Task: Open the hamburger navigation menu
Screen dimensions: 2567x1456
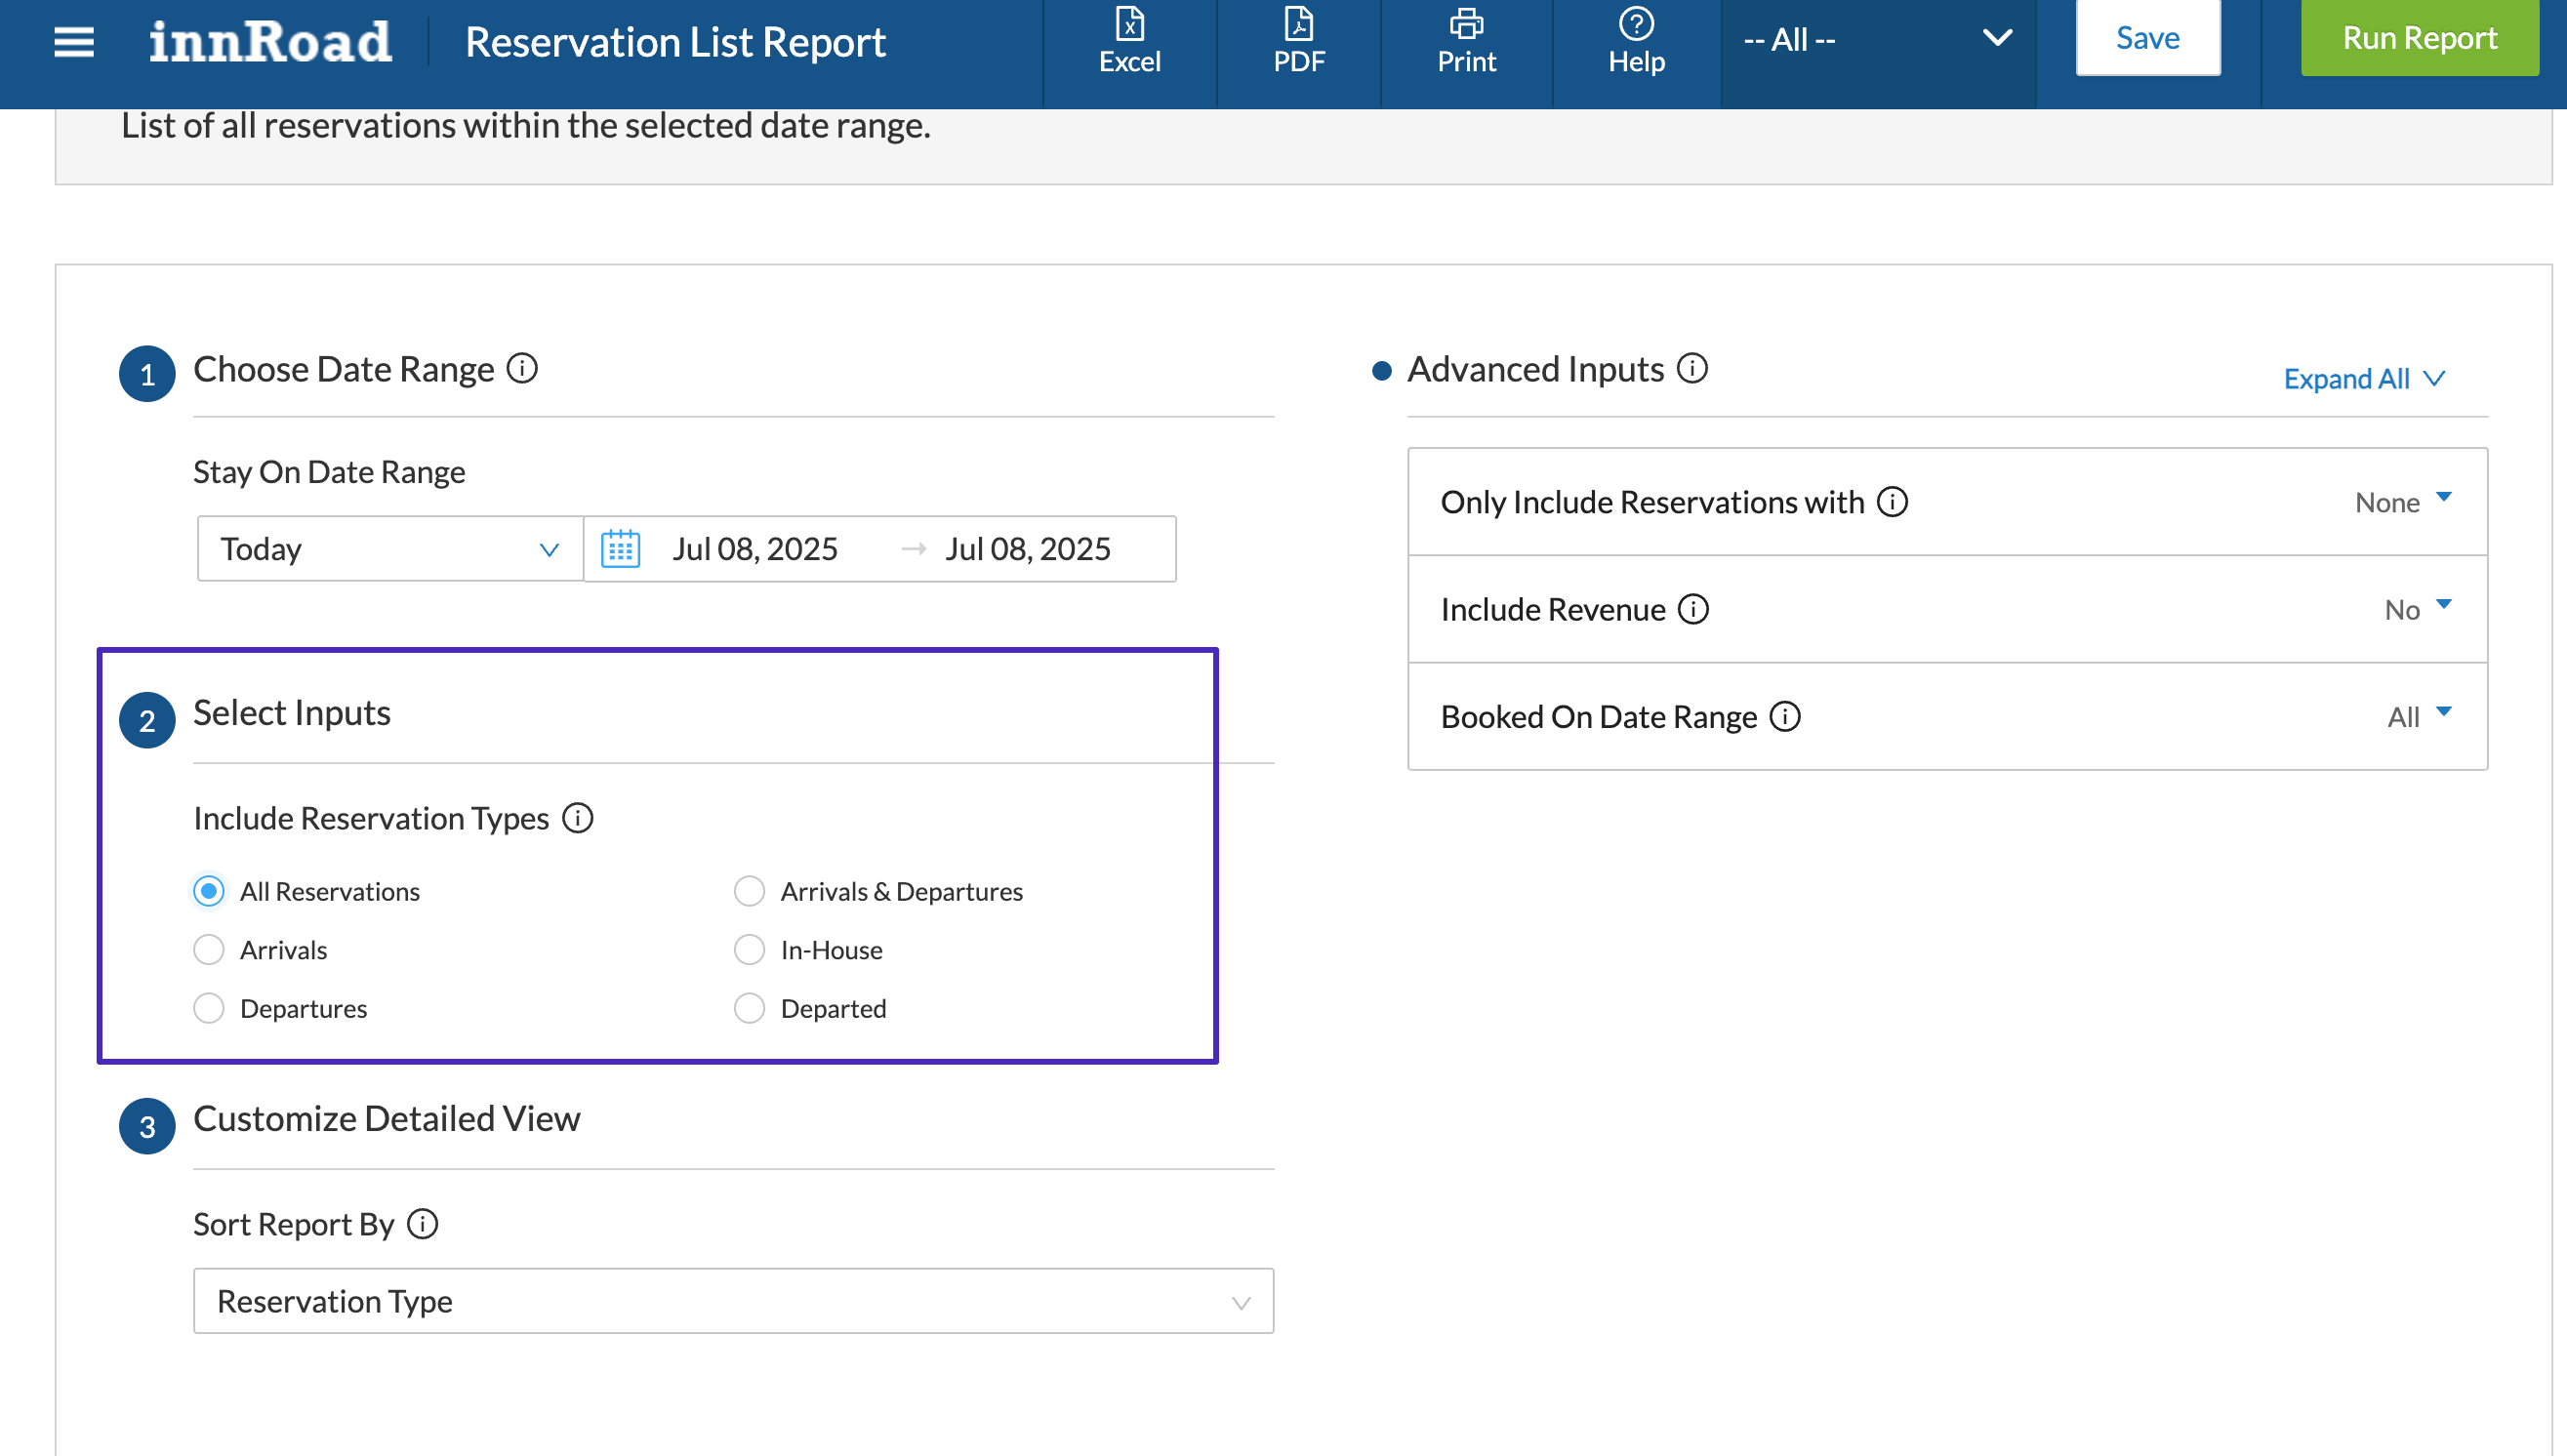Action: click(73, 41)
